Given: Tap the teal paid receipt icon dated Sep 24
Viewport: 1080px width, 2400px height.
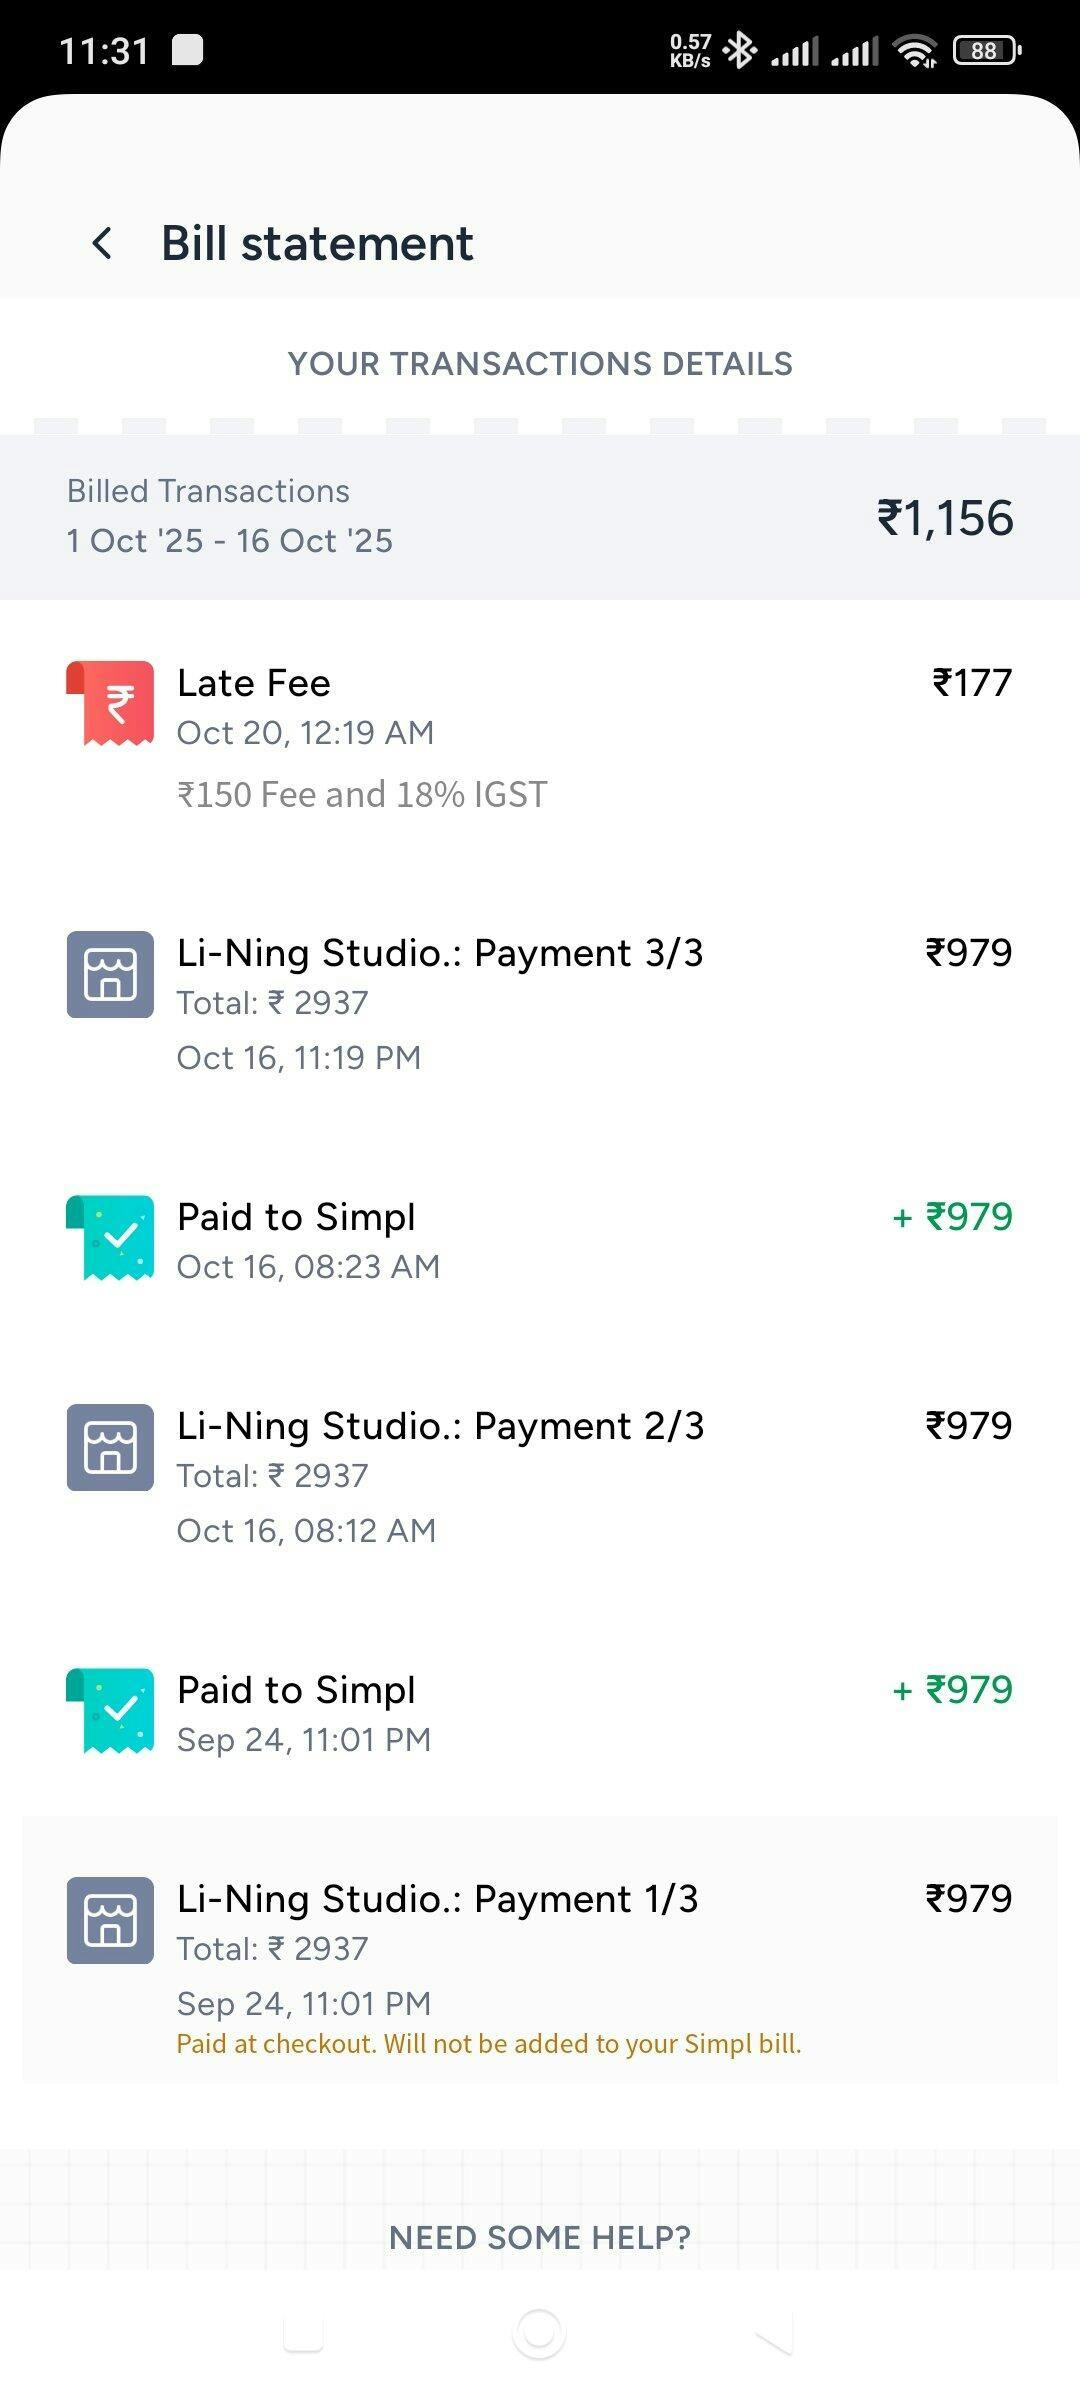Looking at the screenshot, I should 110,1710.
